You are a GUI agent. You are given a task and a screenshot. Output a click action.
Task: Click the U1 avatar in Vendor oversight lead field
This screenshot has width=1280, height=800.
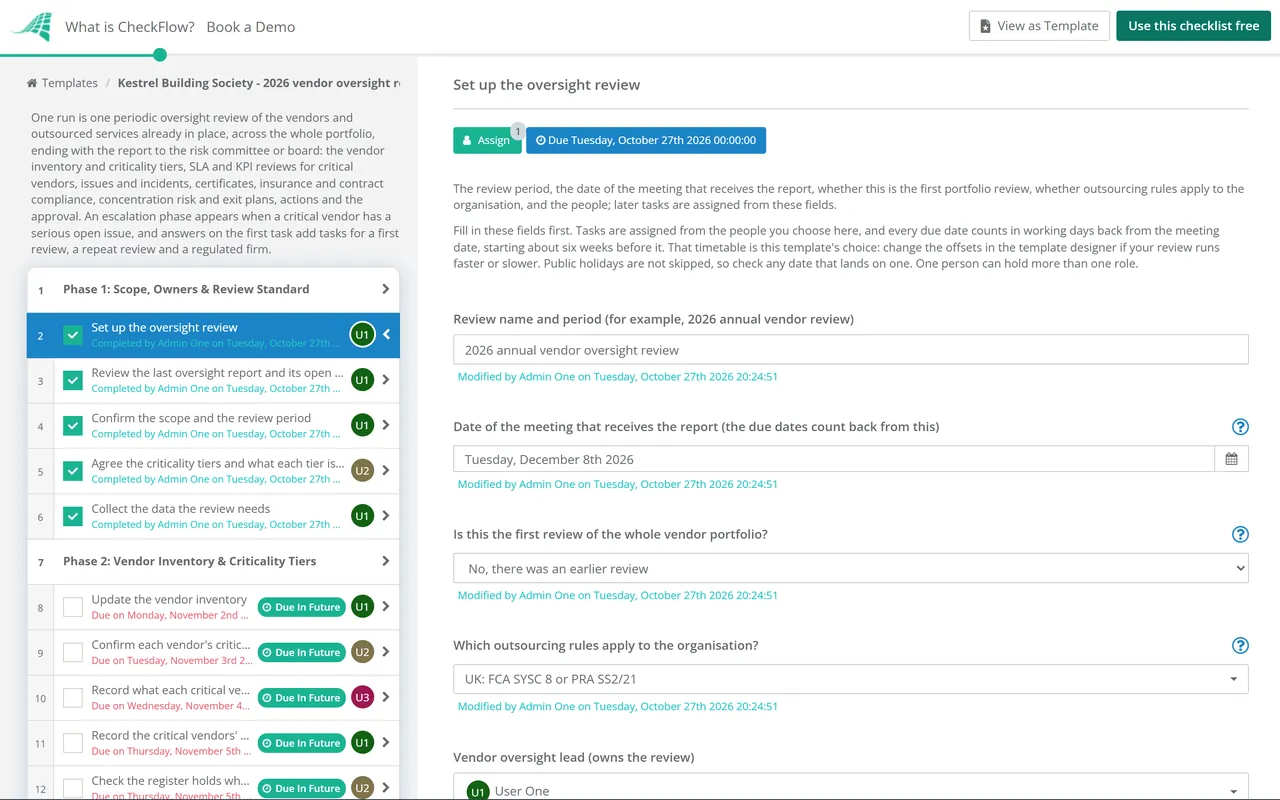[x=478, y=791]
